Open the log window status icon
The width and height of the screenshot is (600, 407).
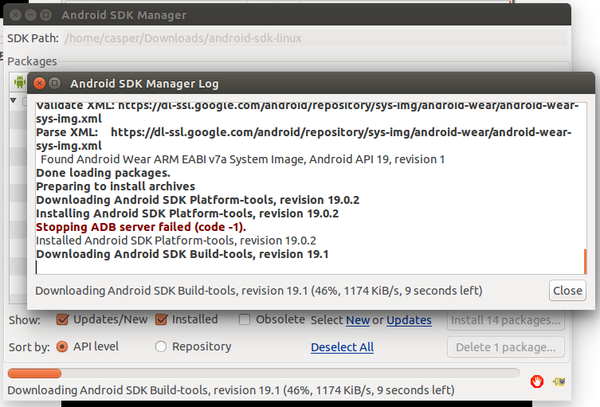click(559, 381)
